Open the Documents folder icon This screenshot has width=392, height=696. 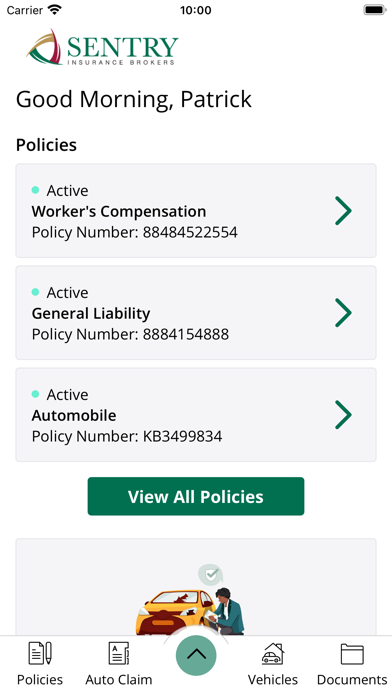point(352,653)
